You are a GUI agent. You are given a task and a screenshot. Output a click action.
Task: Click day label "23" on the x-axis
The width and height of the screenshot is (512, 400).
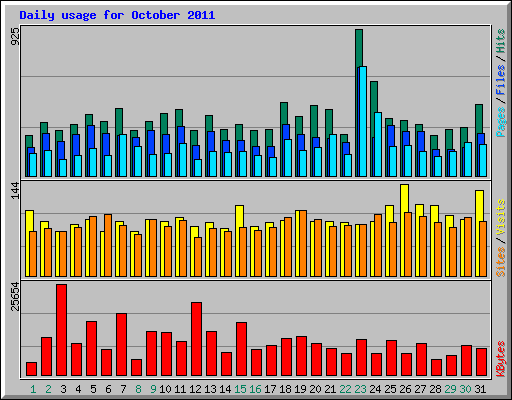click(x=360, y=389)
